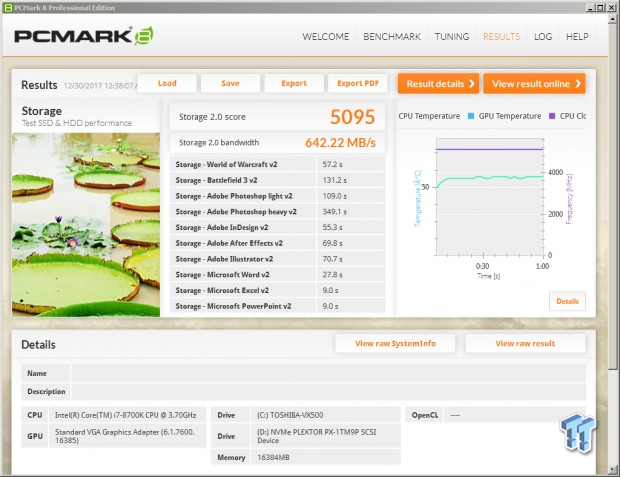Maximize the PCMark 8 window
This screenshot has width=620, height=477.
tap(600, 8)
